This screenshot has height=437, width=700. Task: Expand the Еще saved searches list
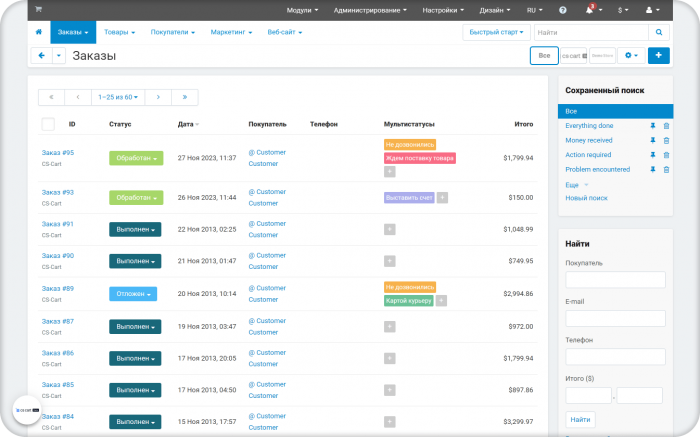[577, 185]
